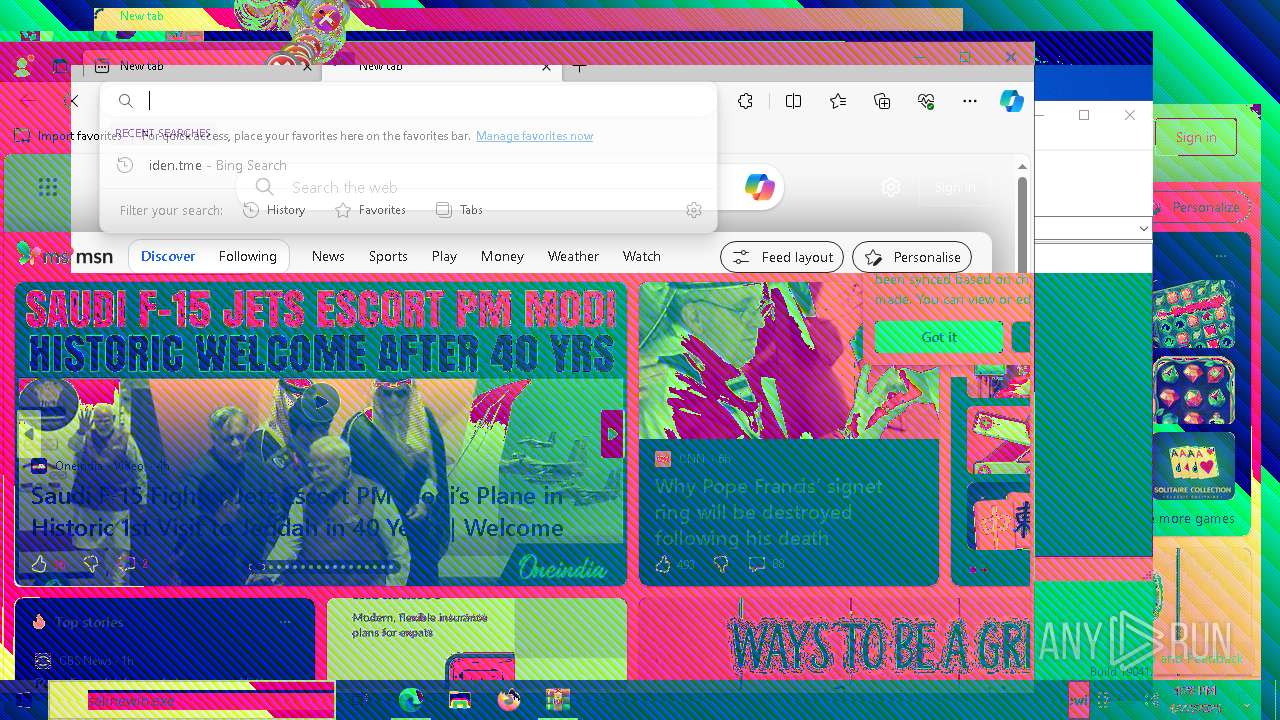
Task: Filter address bar search by History
Action: point(274,210)
